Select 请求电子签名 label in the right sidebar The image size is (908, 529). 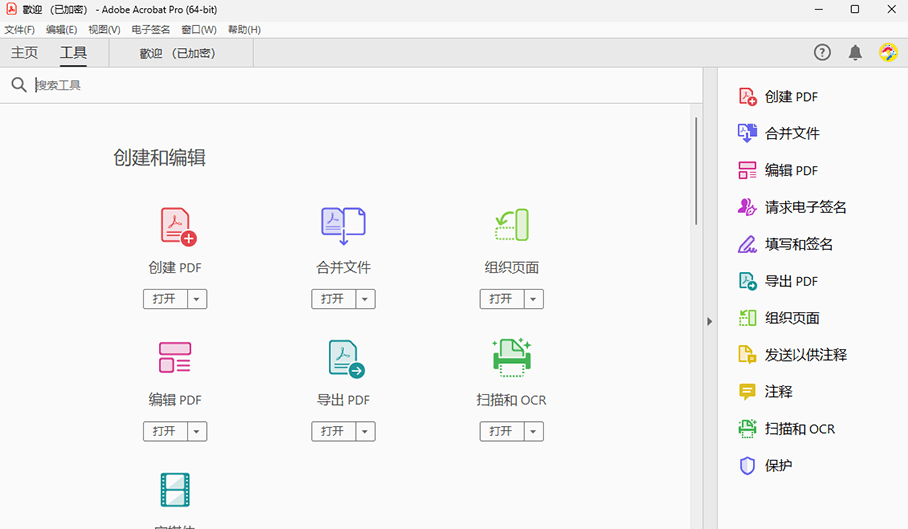[x=806, y=207]
